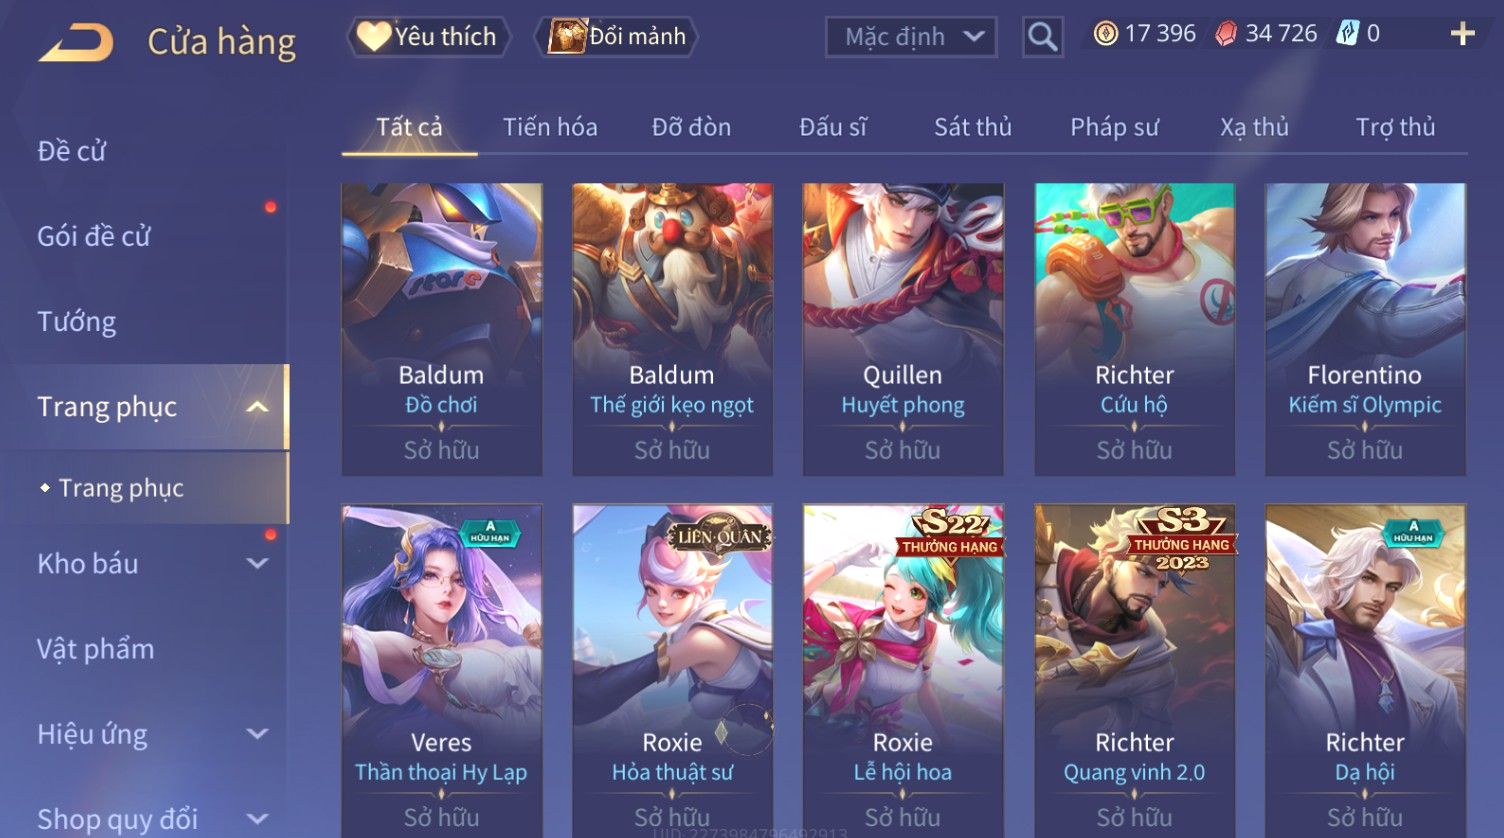
Task: Open Yêu thích heart favorites
Action: (x=428, y=37)
